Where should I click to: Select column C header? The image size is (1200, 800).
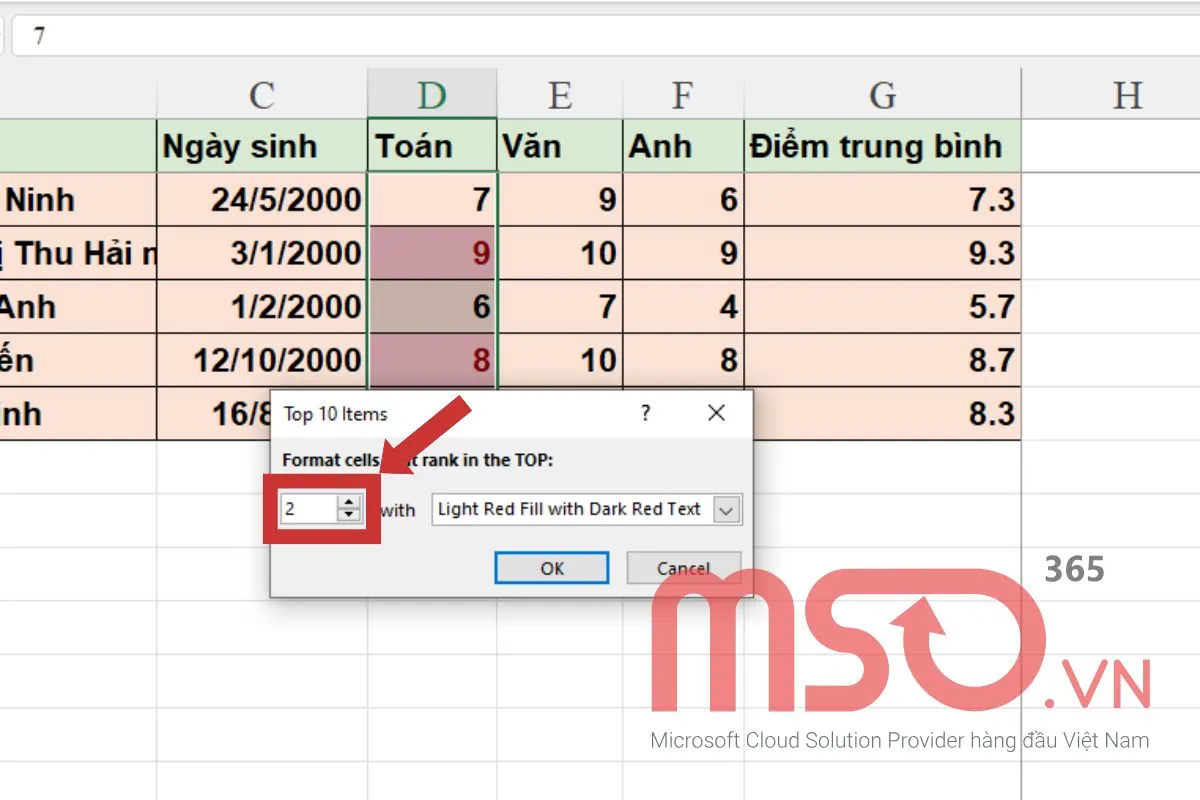[x=261, y=95]
